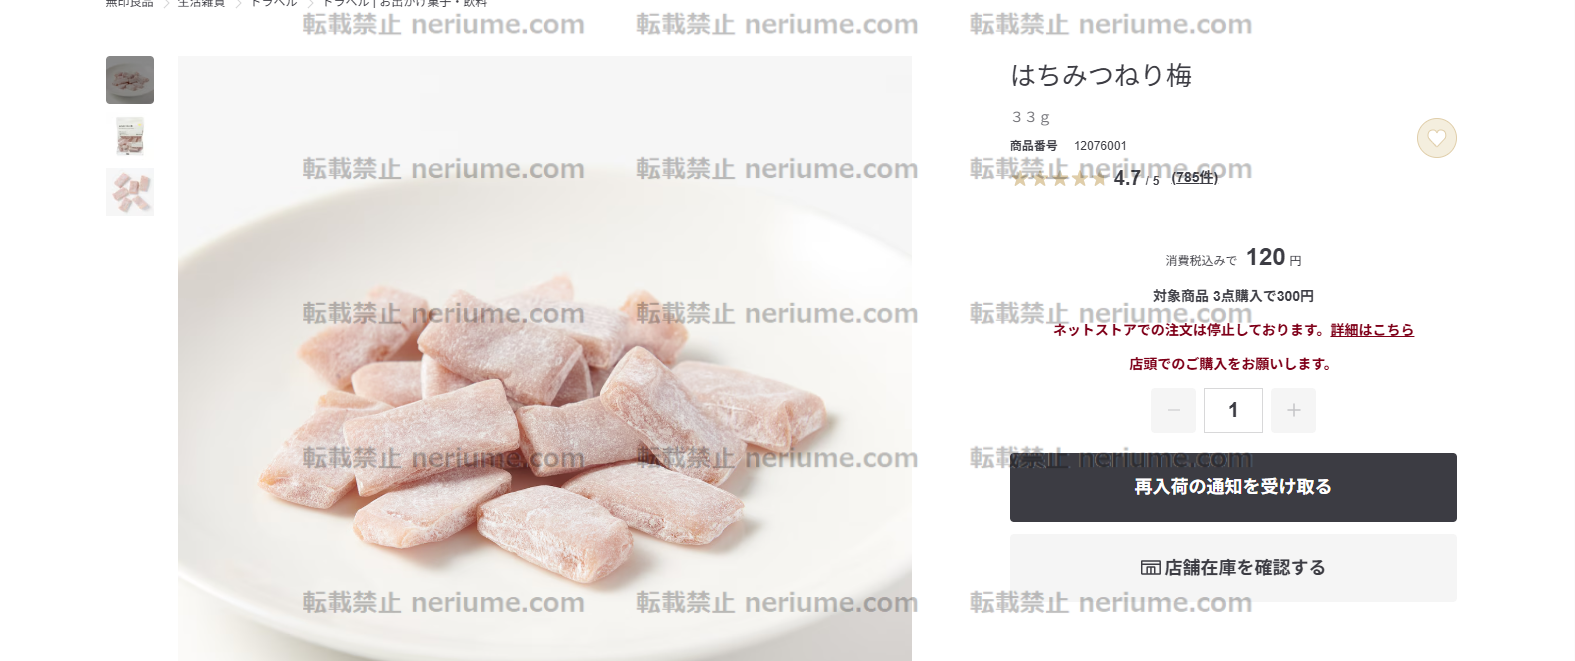Select the second thumbnail showing the package
Image resolution: width=1575 pixels, height=661 pixels.
130,136
